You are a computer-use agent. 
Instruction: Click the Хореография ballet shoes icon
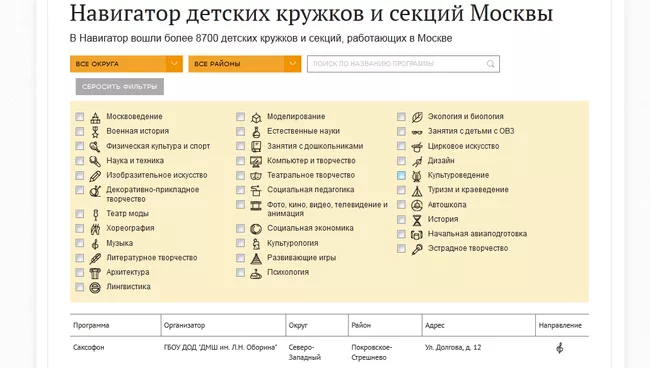coord(95,229)
